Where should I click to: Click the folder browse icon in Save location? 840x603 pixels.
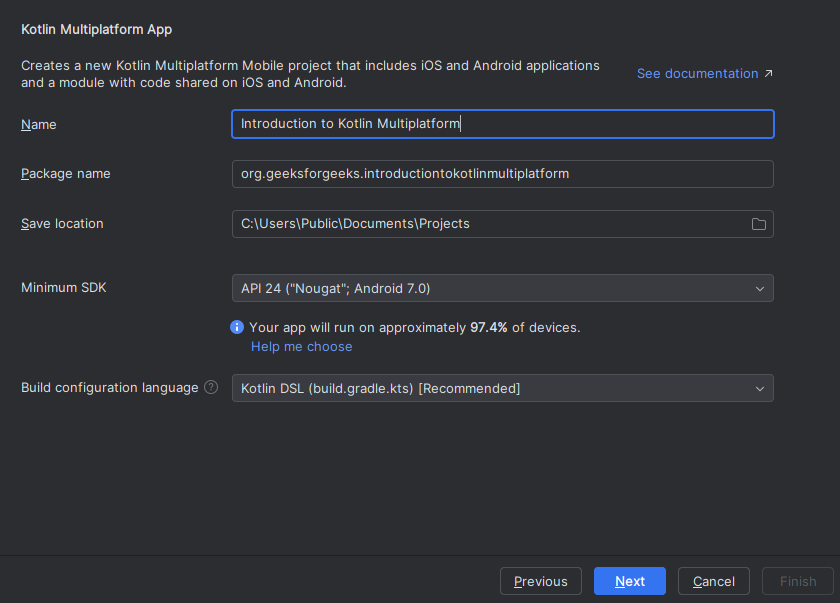click(x=759, y=224)
